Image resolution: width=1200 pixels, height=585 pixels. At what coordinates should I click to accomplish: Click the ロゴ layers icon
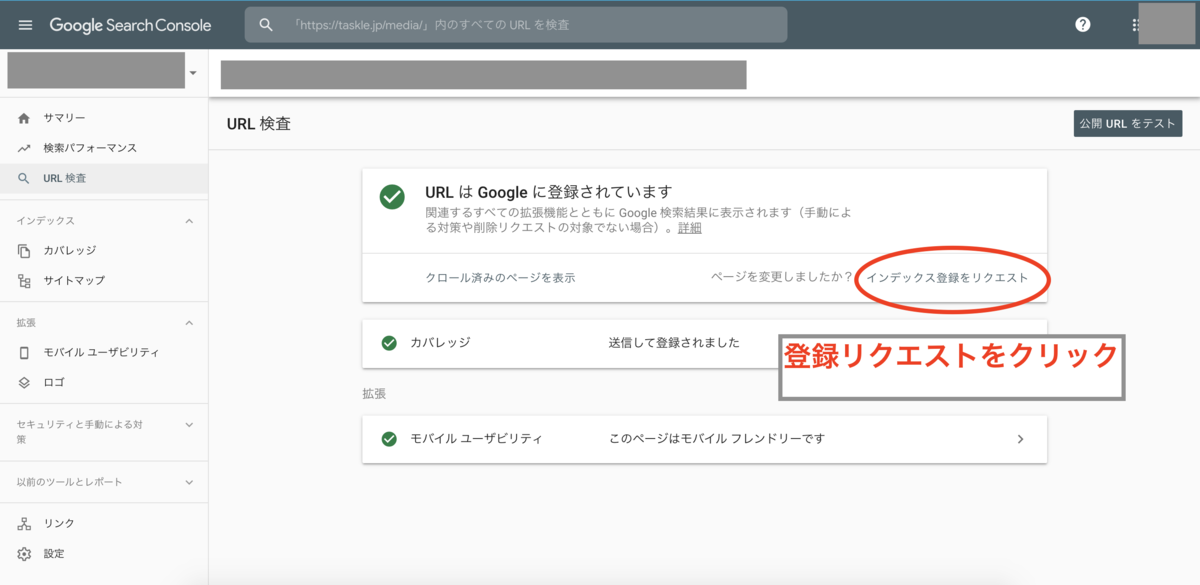tap(24, 382)
